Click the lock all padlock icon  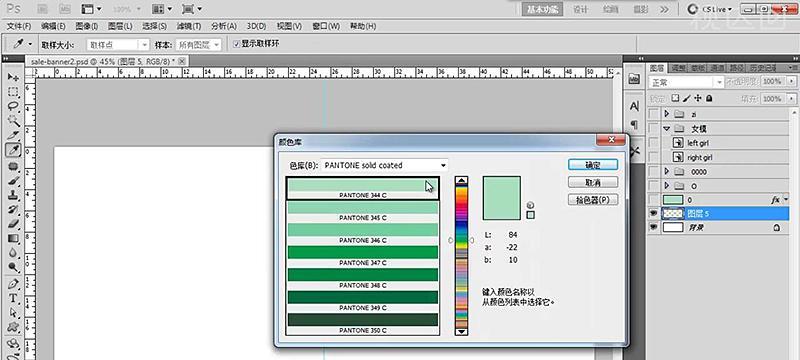pos(709,98)
